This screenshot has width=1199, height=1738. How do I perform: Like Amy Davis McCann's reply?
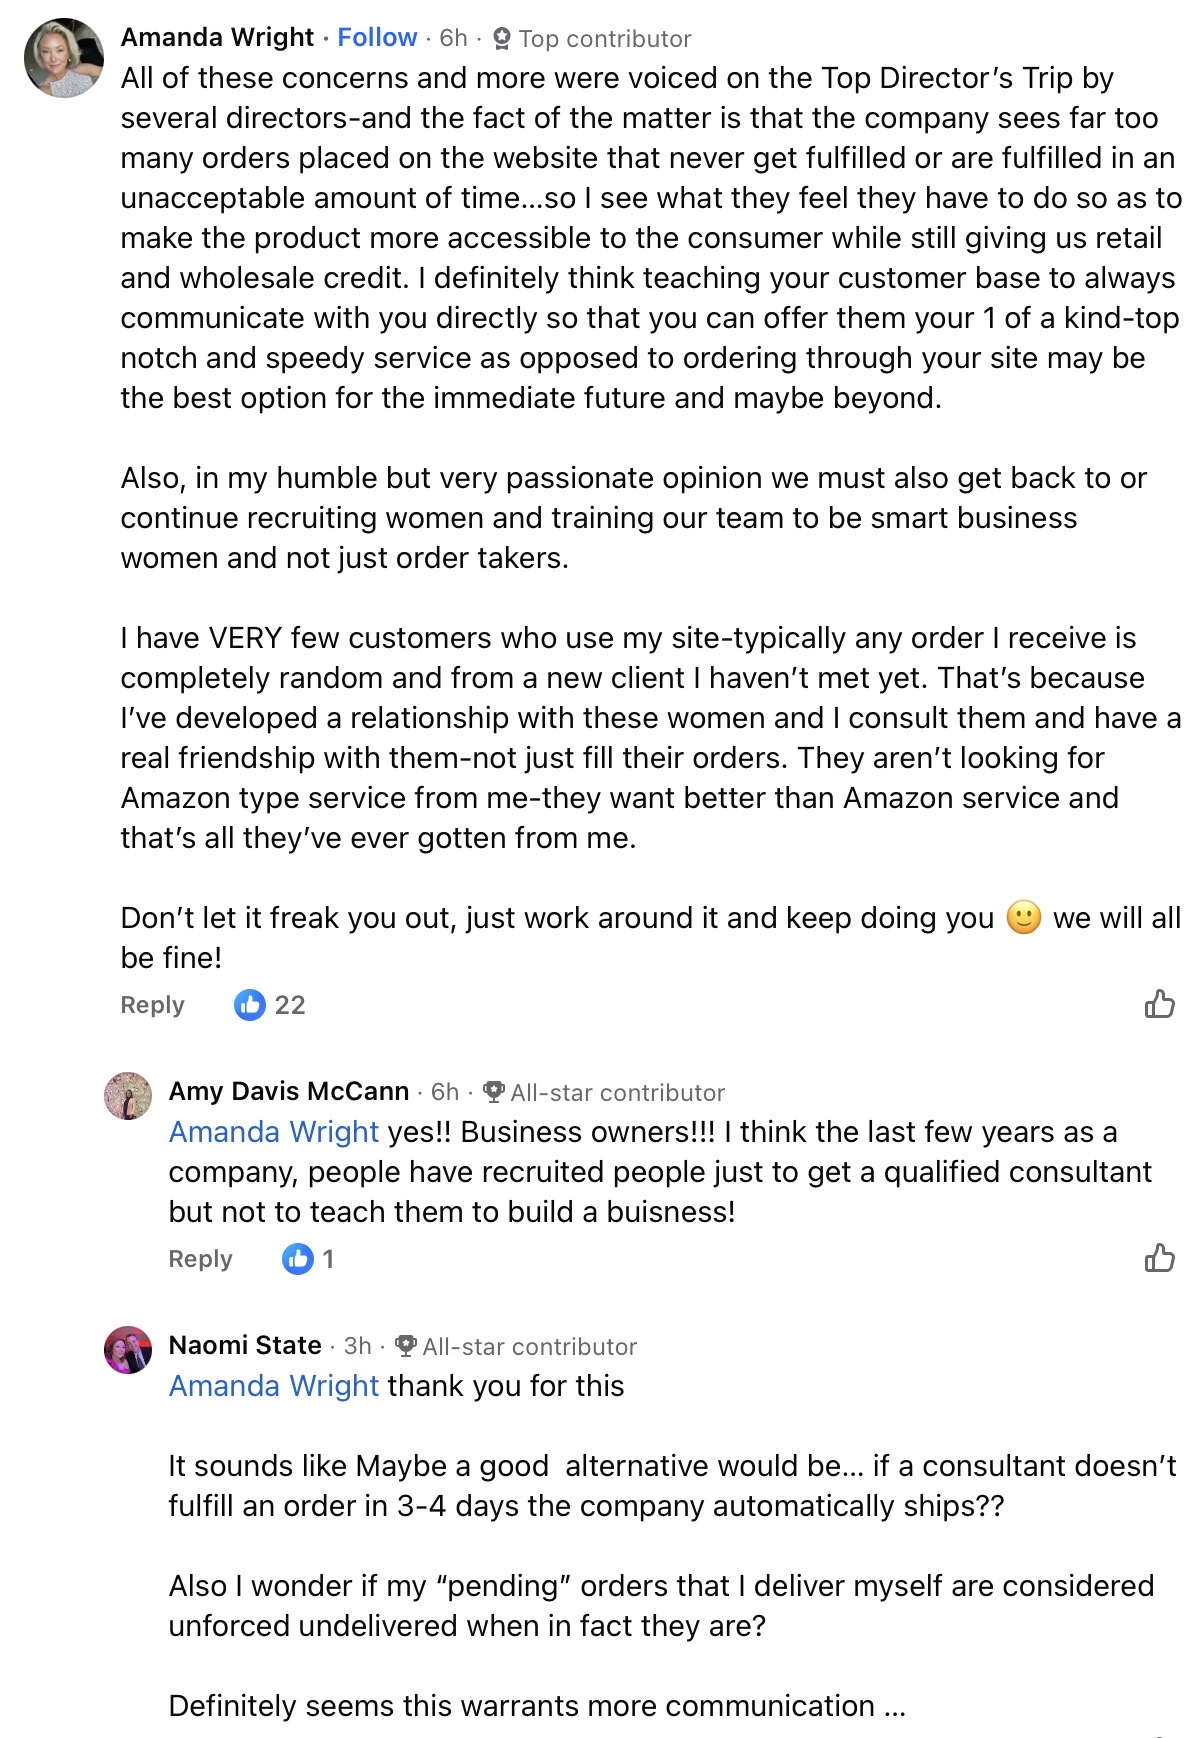pos(1159,1257)
